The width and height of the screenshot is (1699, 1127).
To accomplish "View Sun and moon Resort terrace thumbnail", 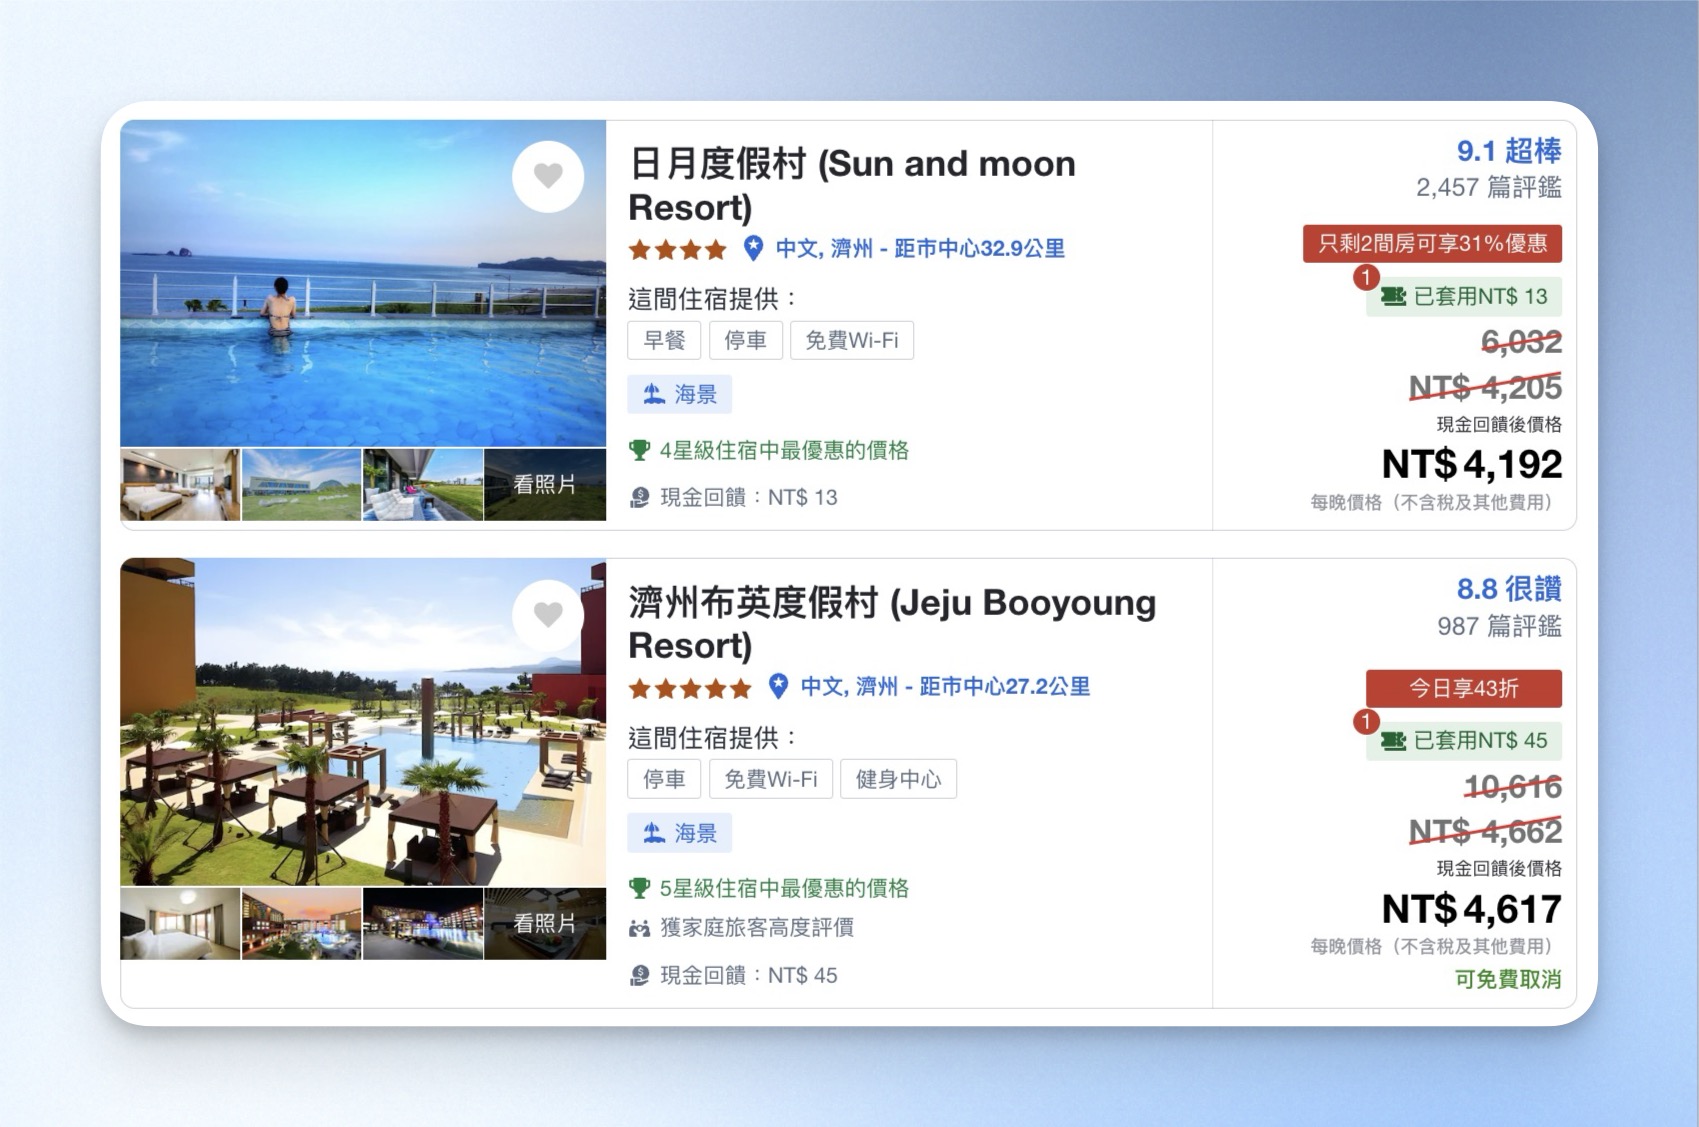I will 423,485.
